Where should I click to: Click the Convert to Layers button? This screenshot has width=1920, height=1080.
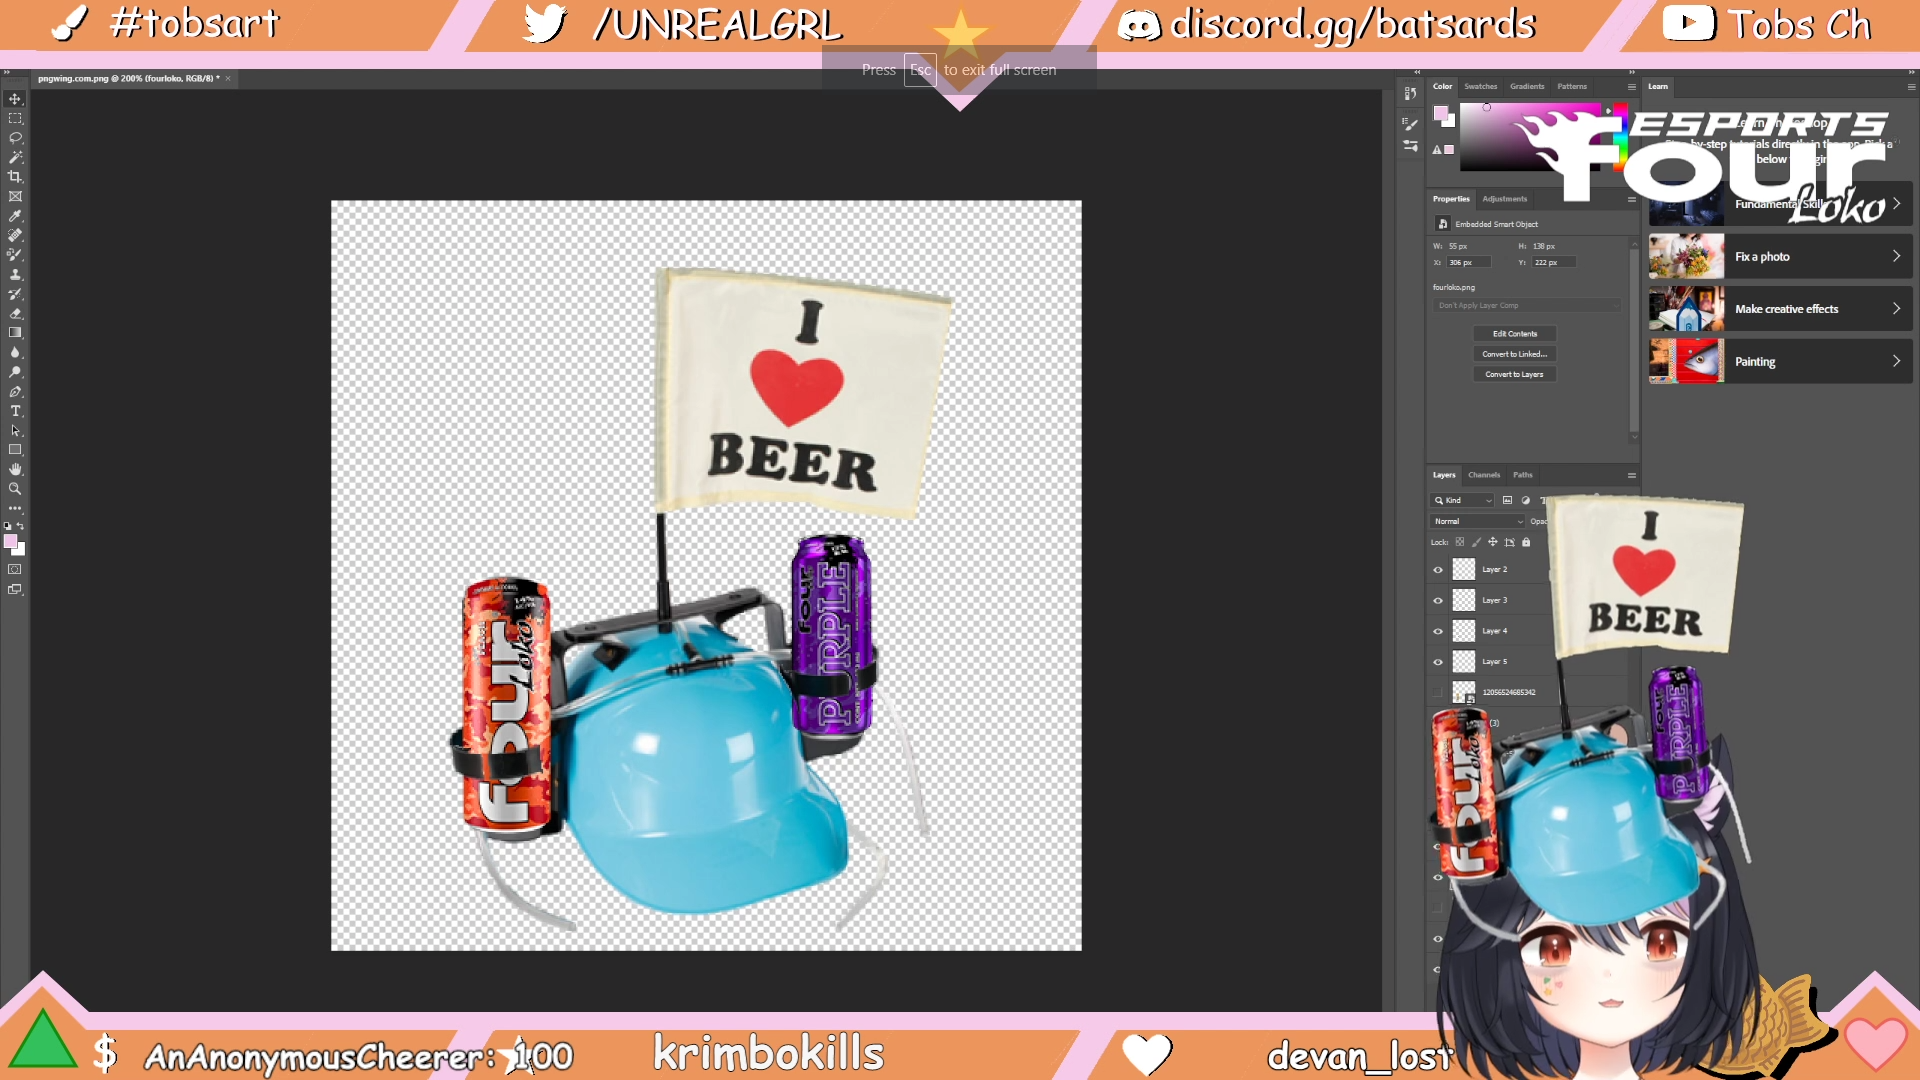1514,374
